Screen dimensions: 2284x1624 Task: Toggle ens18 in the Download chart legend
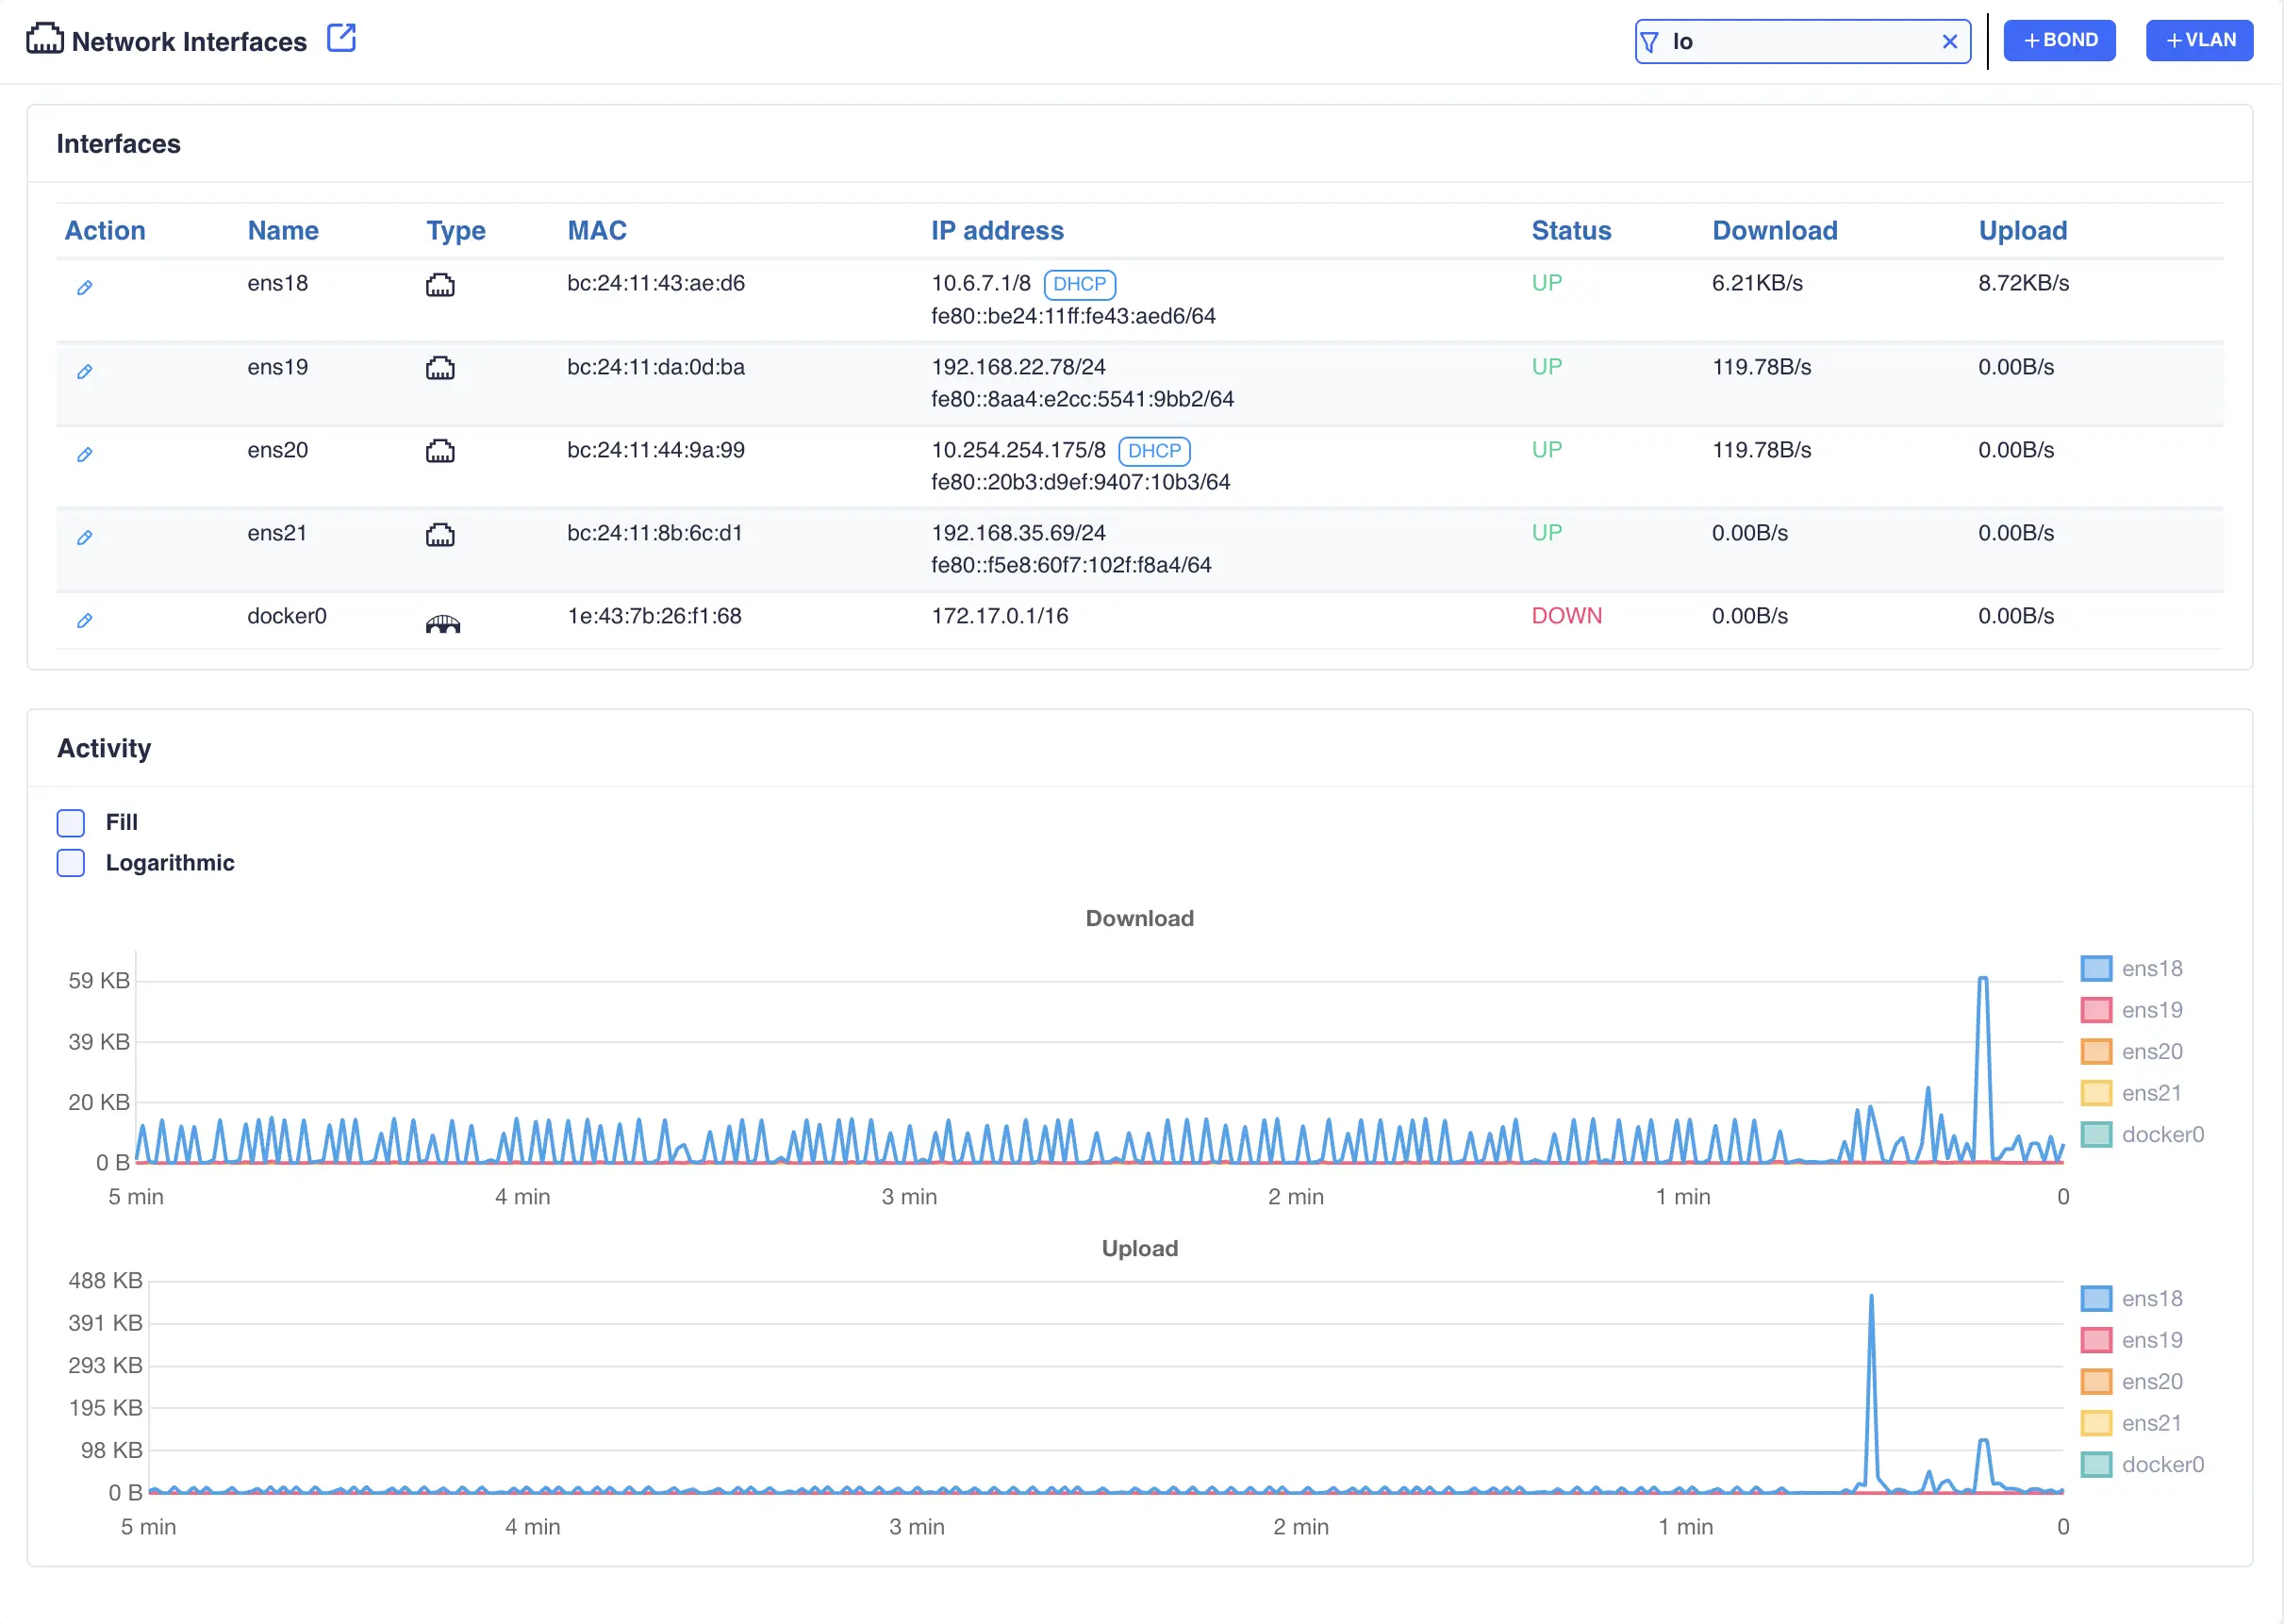point(2131,969)
